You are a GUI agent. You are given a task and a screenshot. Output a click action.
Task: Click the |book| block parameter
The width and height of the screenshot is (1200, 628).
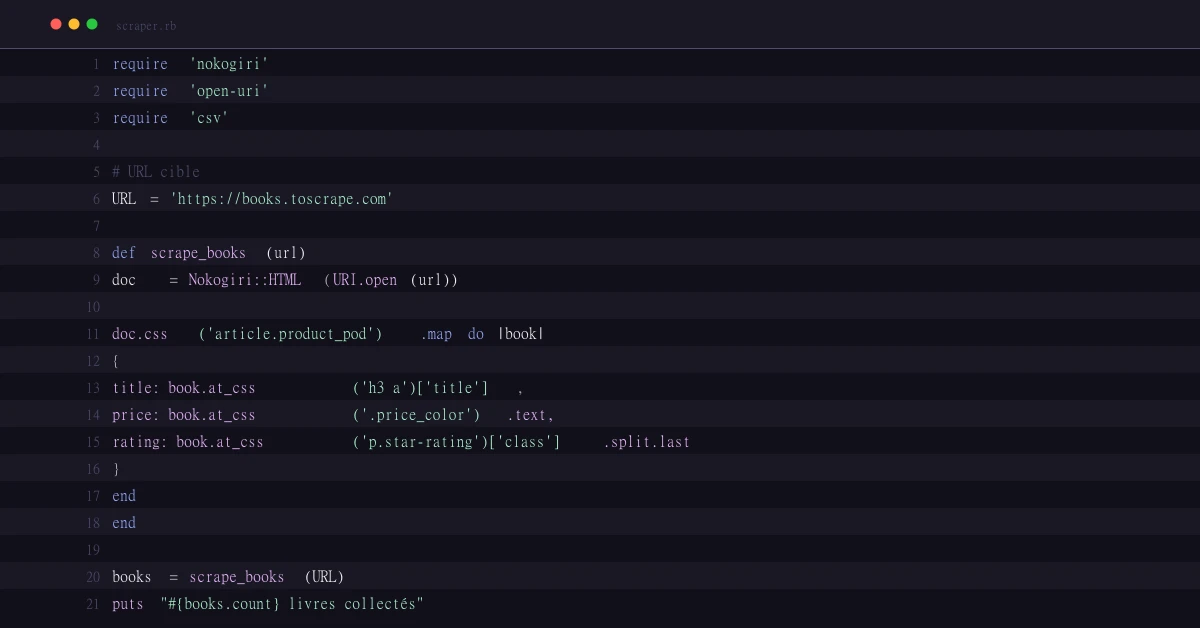pyautogui.click(x=521, y=334)
